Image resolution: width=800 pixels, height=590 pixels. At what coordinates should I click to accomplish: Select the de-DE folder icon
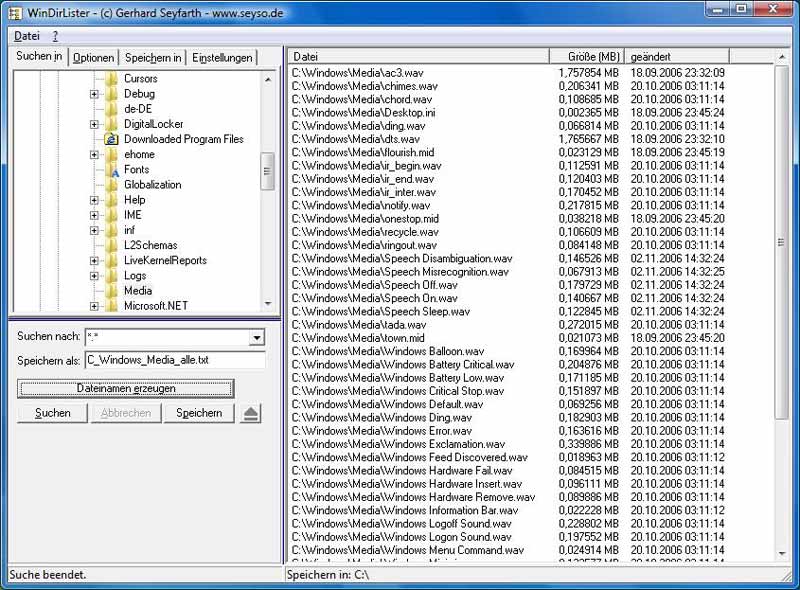tap(112, 109)
